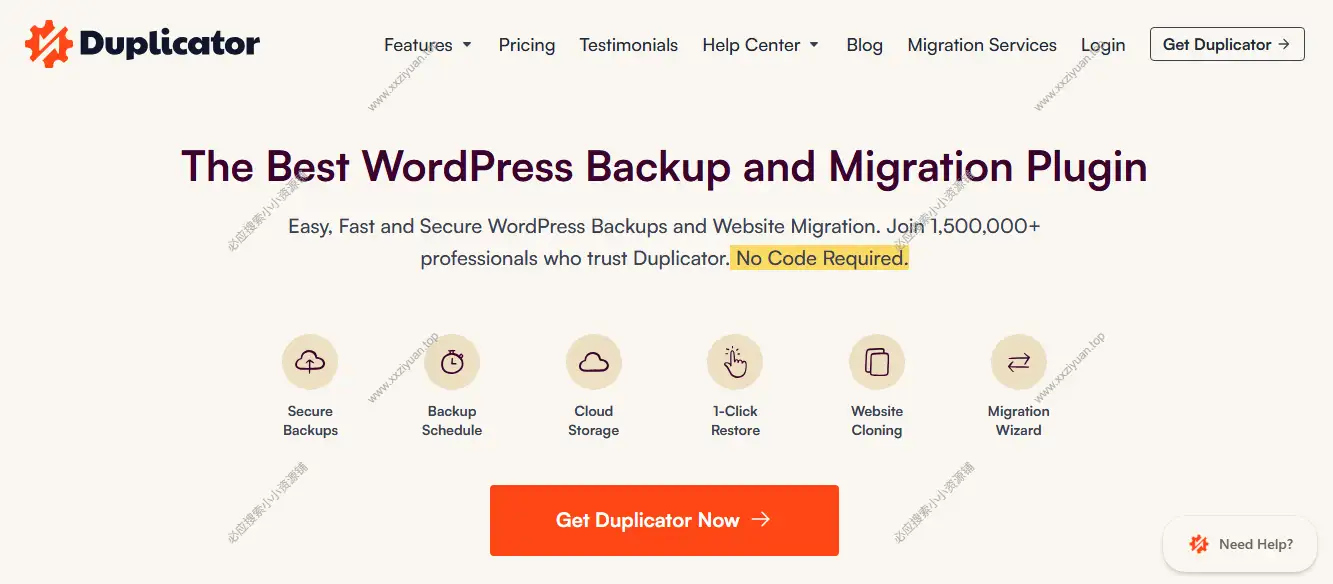Open Migration Services from the navbar
Viewport: 1333px width, 584px height.
(981, 45)
